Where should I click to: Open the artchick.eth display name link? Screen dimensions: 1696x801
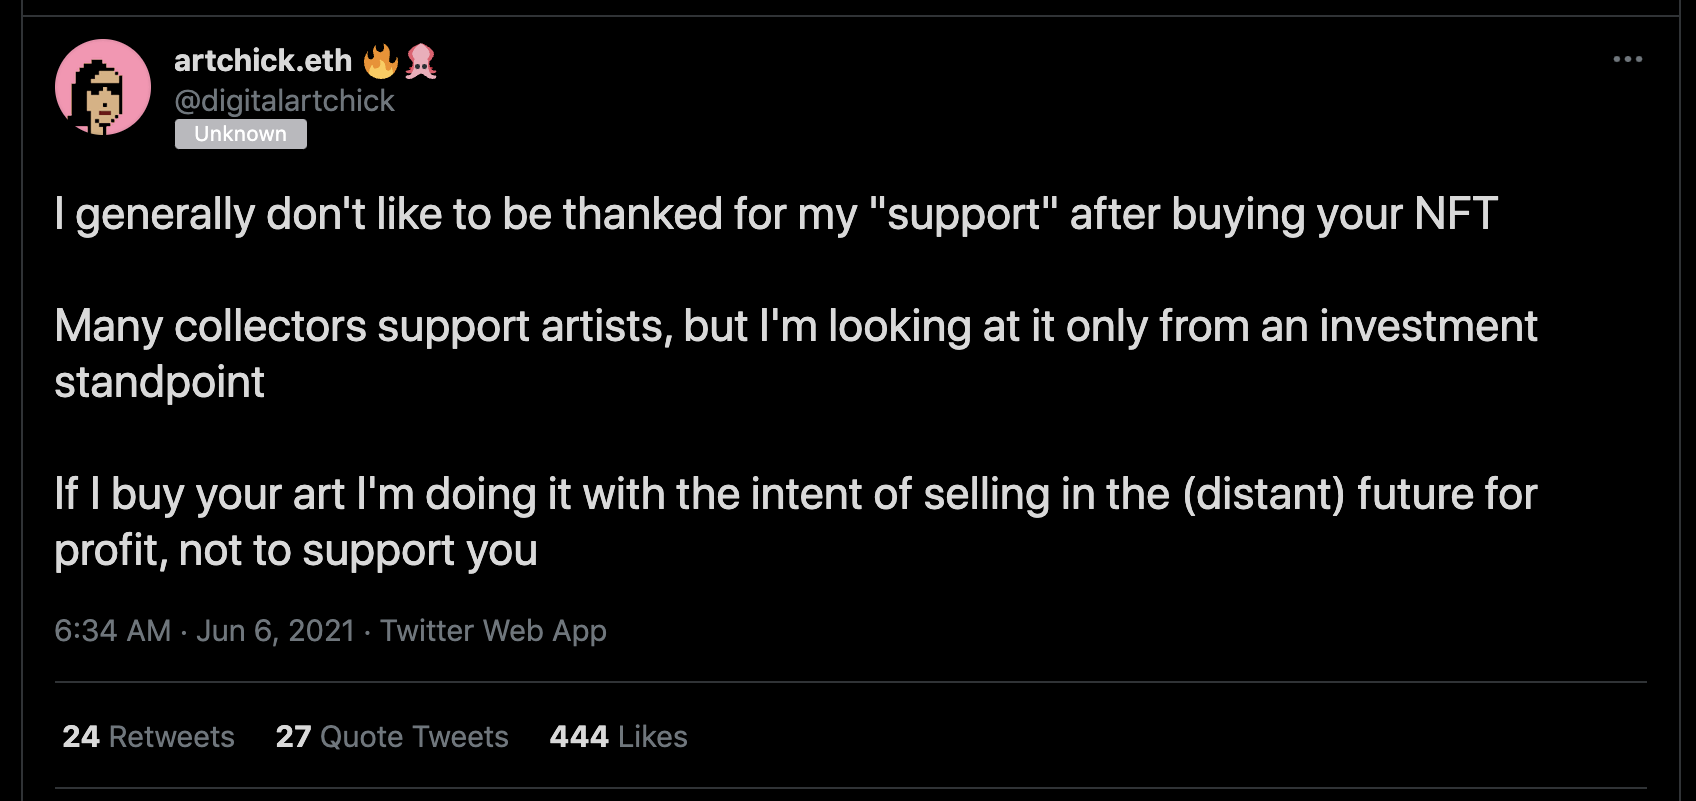tap(263, 61)
